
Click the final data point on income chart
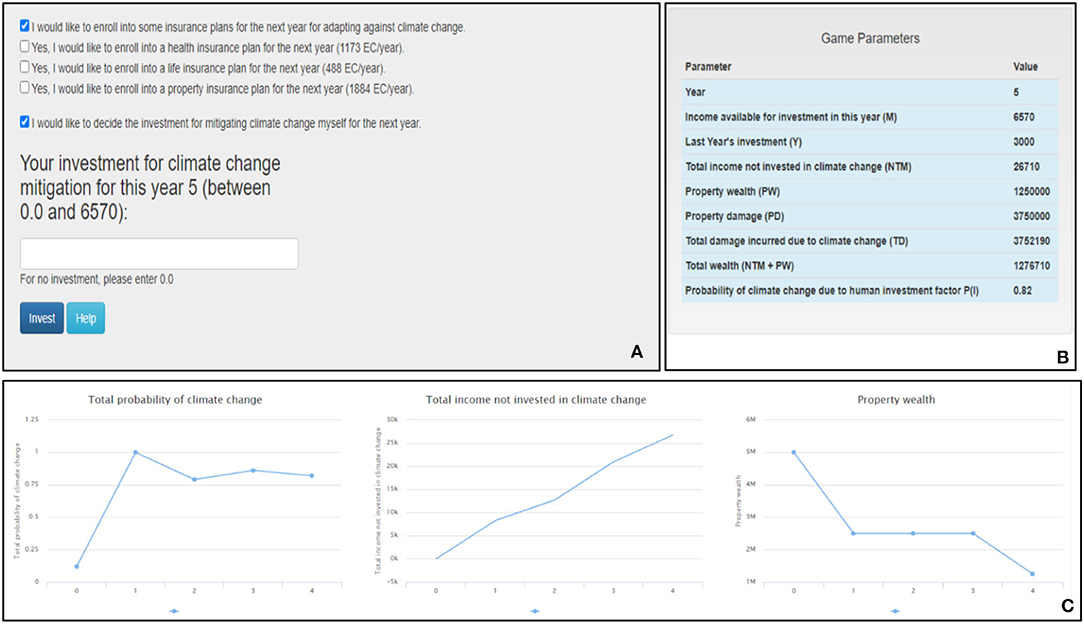(x=671, y=434)
